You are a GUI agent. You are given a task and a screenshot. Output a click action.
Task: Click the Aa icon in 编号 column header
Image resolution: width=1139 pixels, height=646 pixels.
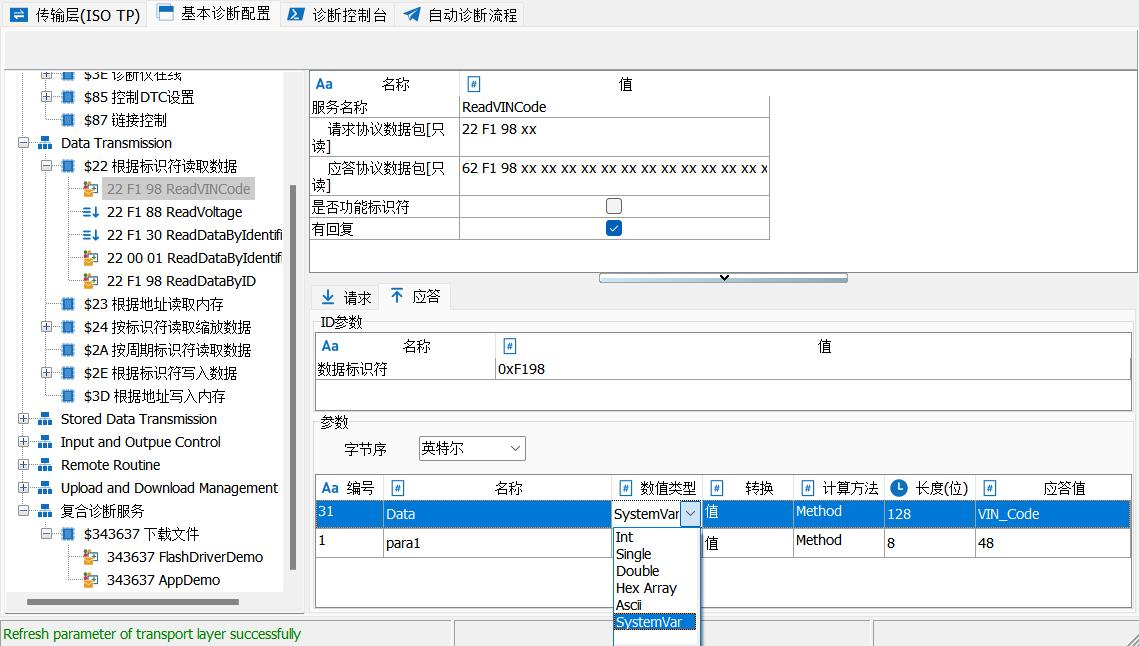330,488
